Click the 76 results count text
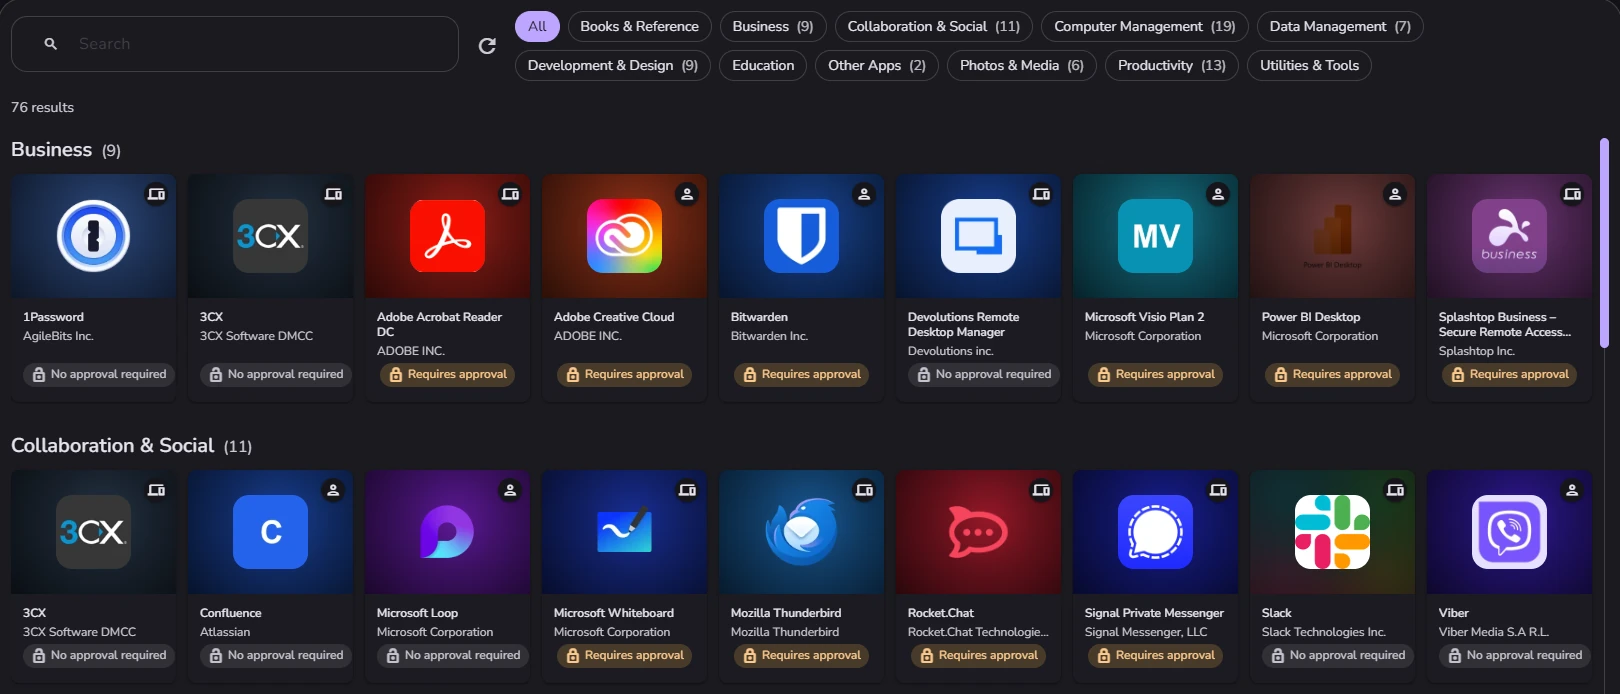1620x694 pixels. click(42, 107)
